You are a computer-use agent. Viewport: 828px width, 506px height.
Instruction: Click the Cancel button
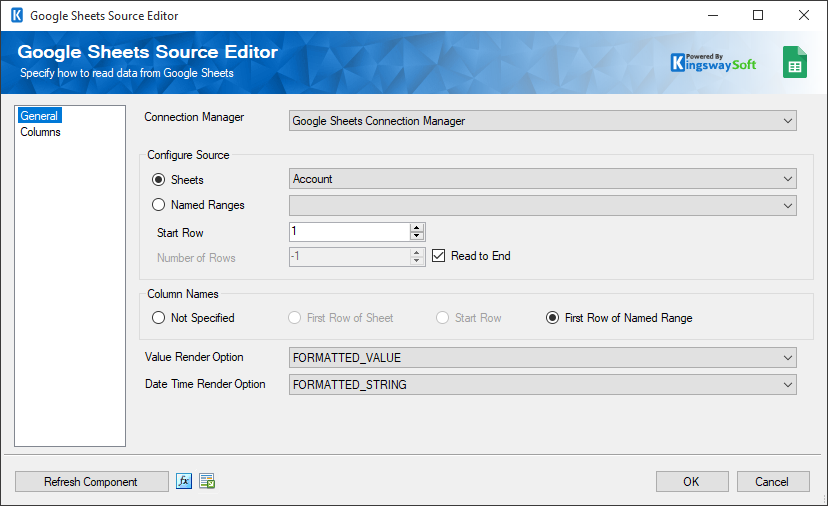[x=772, y=481]
